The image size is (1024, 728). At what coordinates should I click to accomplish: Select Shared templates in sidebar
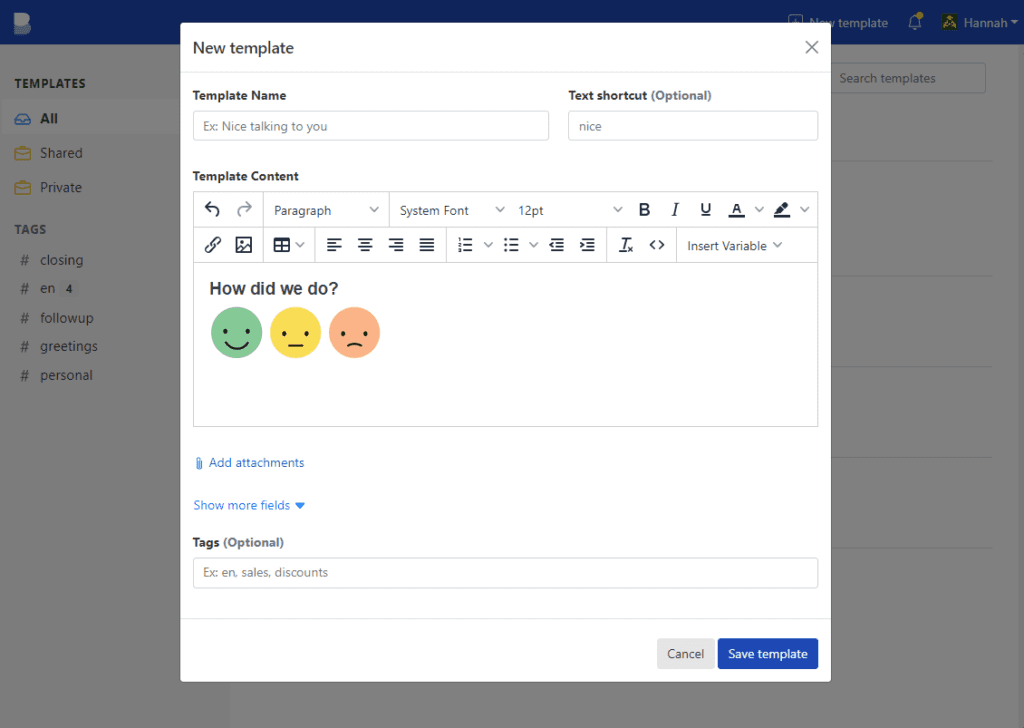point(61,153)
